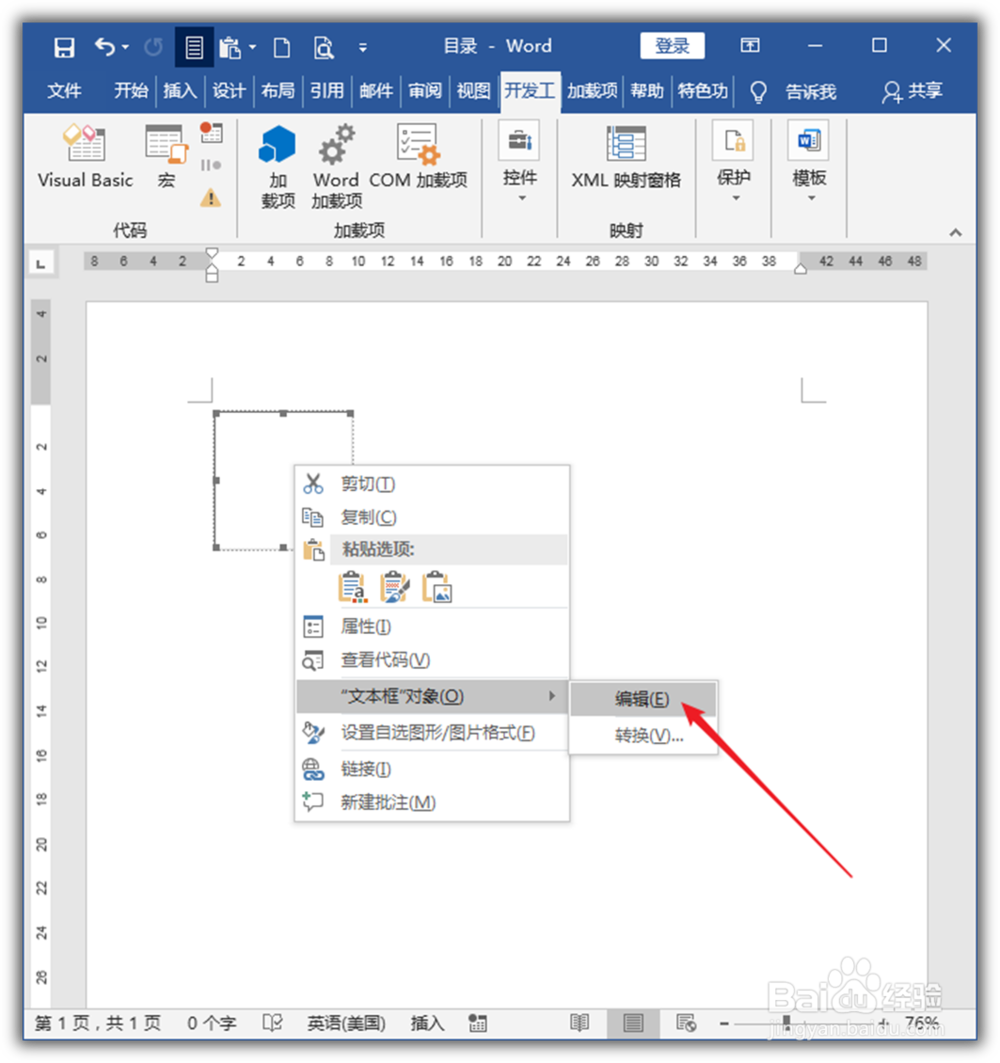
Task: Switch to the 插入 tab
Action: (x=180, y=90)
